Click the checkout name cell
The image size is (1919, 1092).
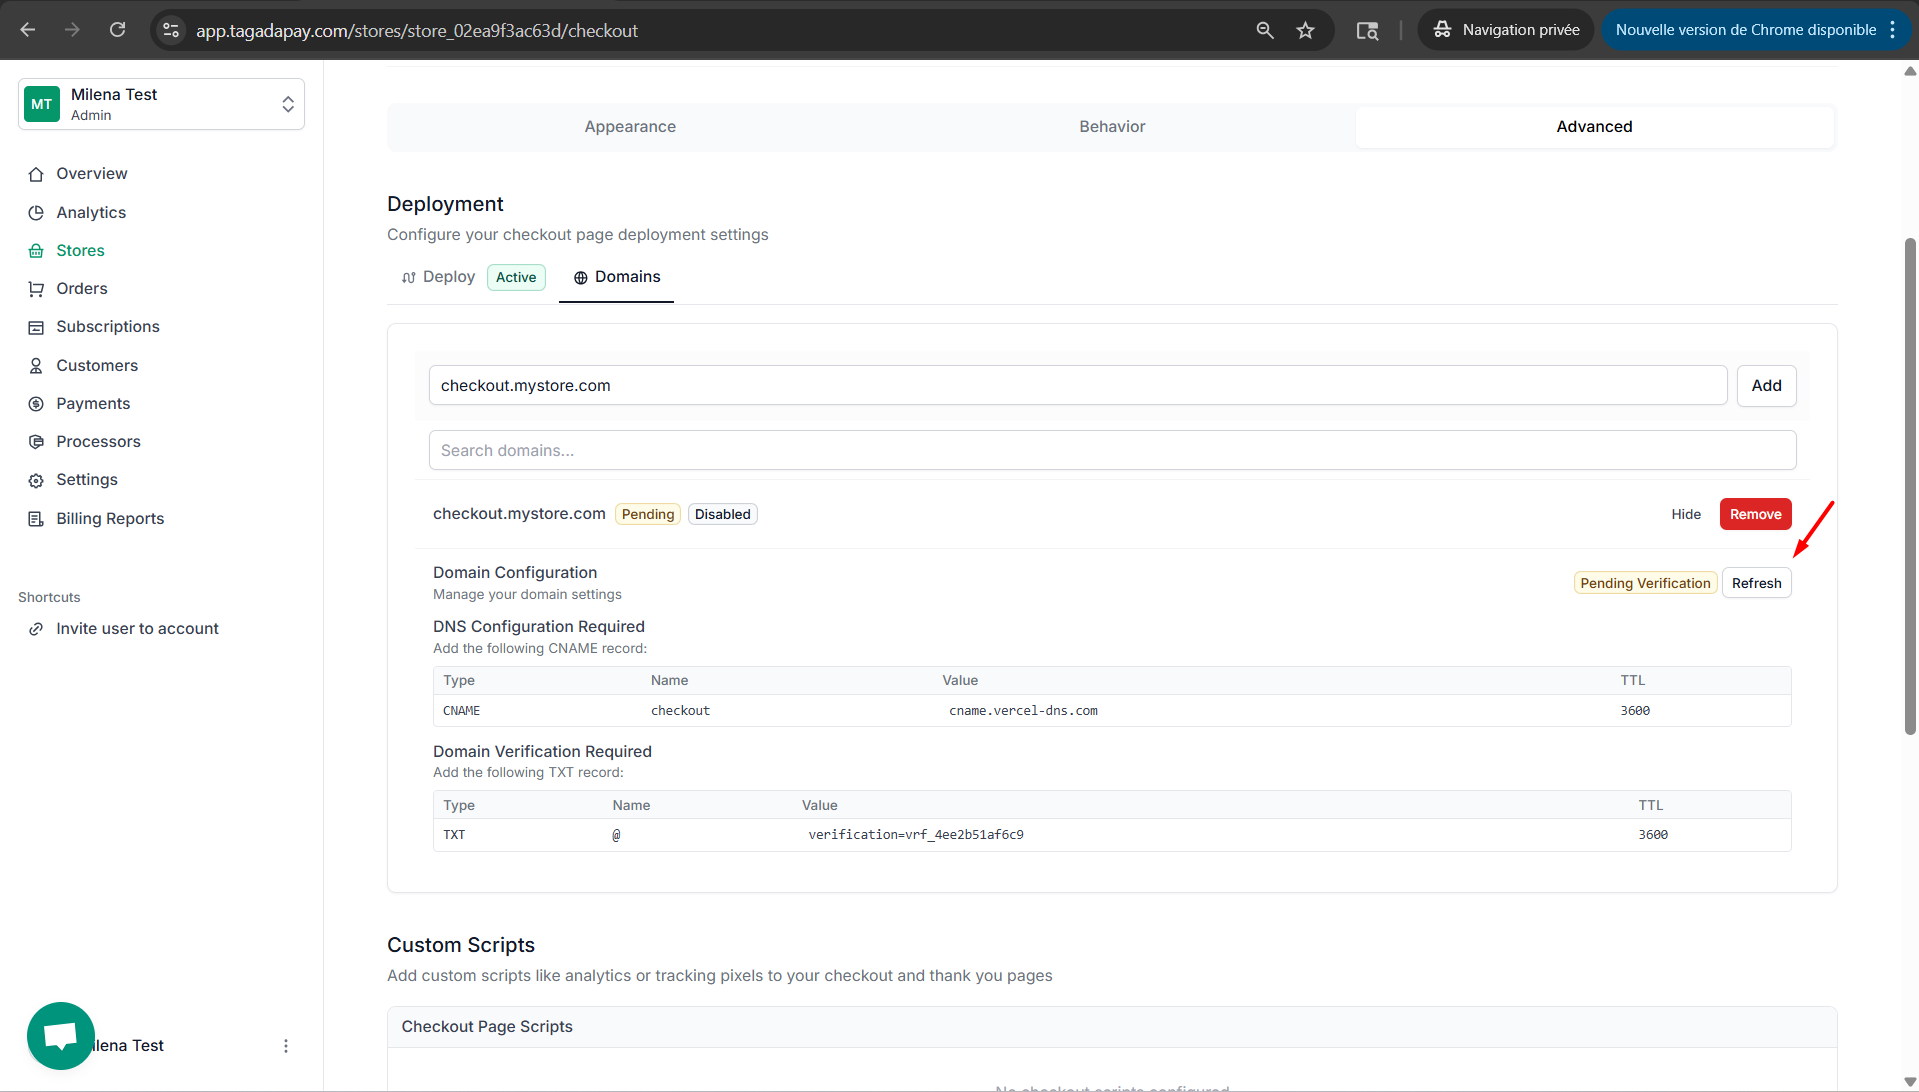click(x=680, y=711)
